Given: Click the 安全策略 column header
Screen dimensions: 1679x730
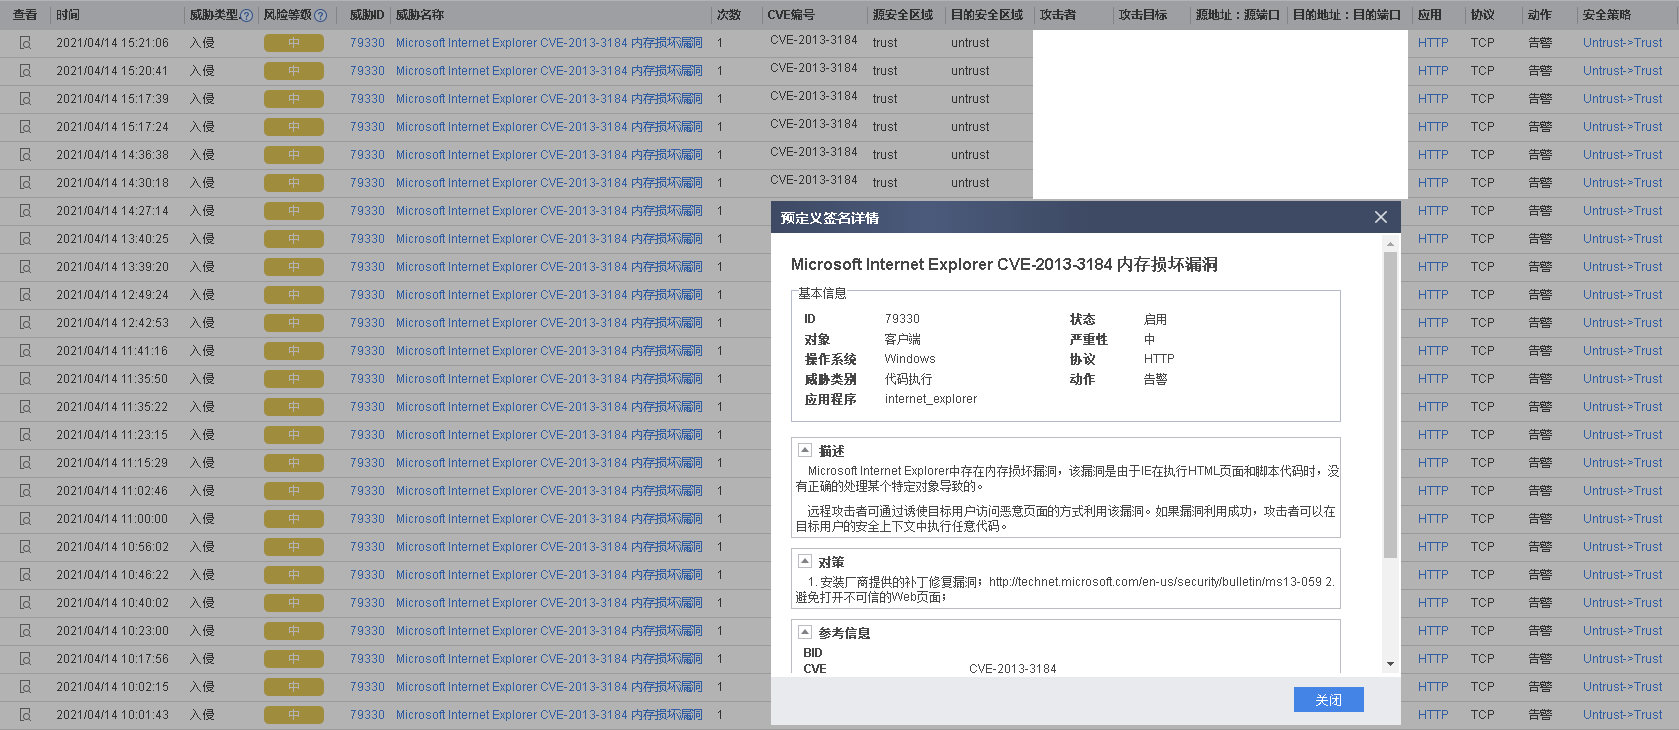Looking at the screenshot, I should pyautogui.click(x=1607, y=15).
